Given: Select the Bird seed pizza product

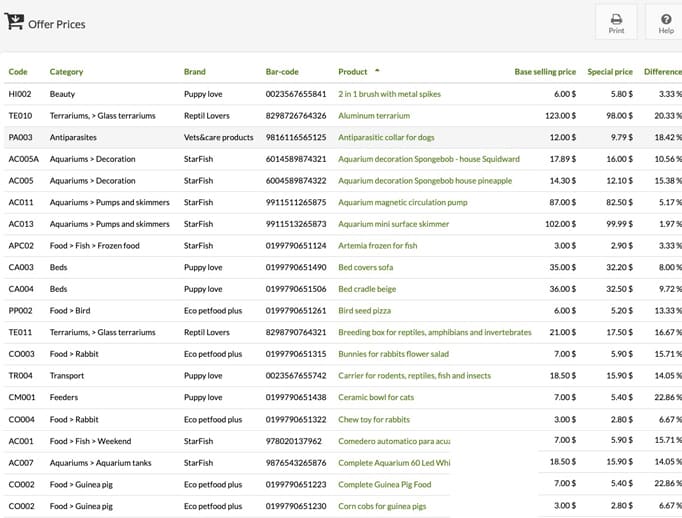Looking at the screenshot, I should coord(364,311).
